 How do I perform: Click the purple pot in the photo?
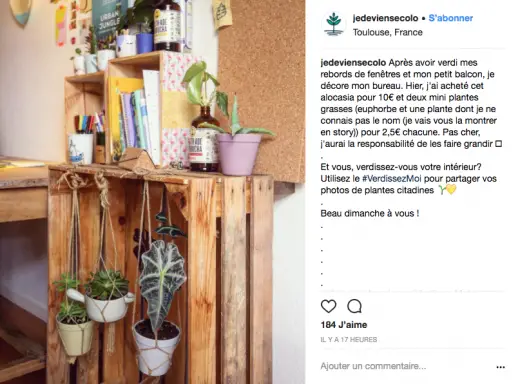click(238, 154)
